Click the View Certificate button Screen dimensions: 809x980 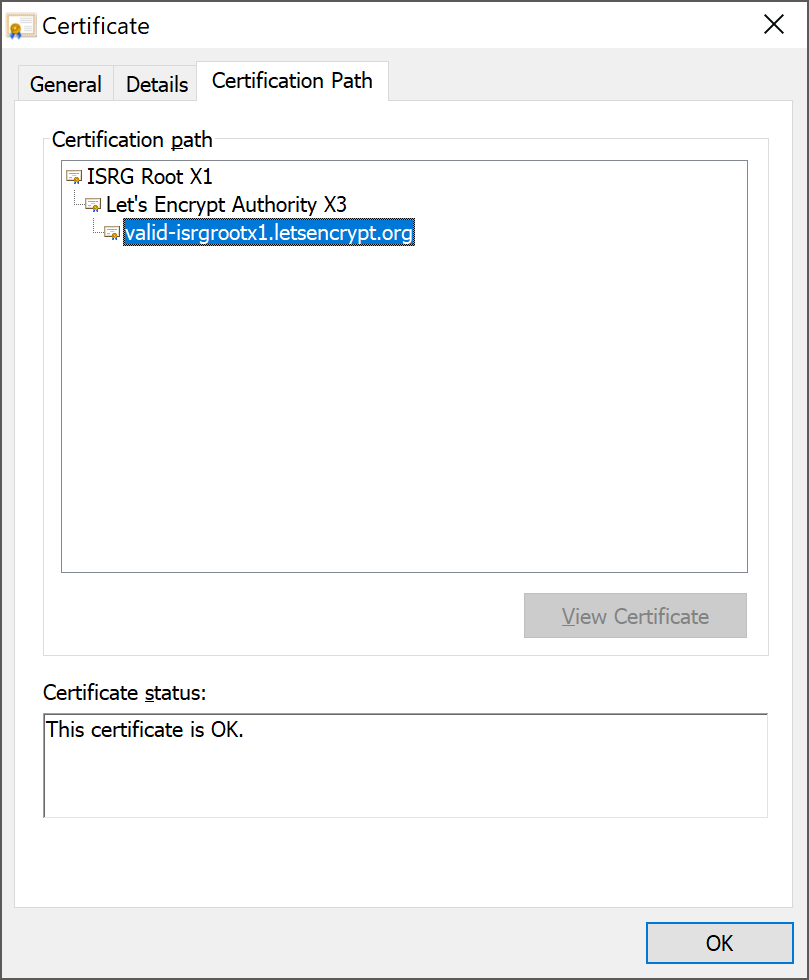pyautogui.click(x=635, y=616)
